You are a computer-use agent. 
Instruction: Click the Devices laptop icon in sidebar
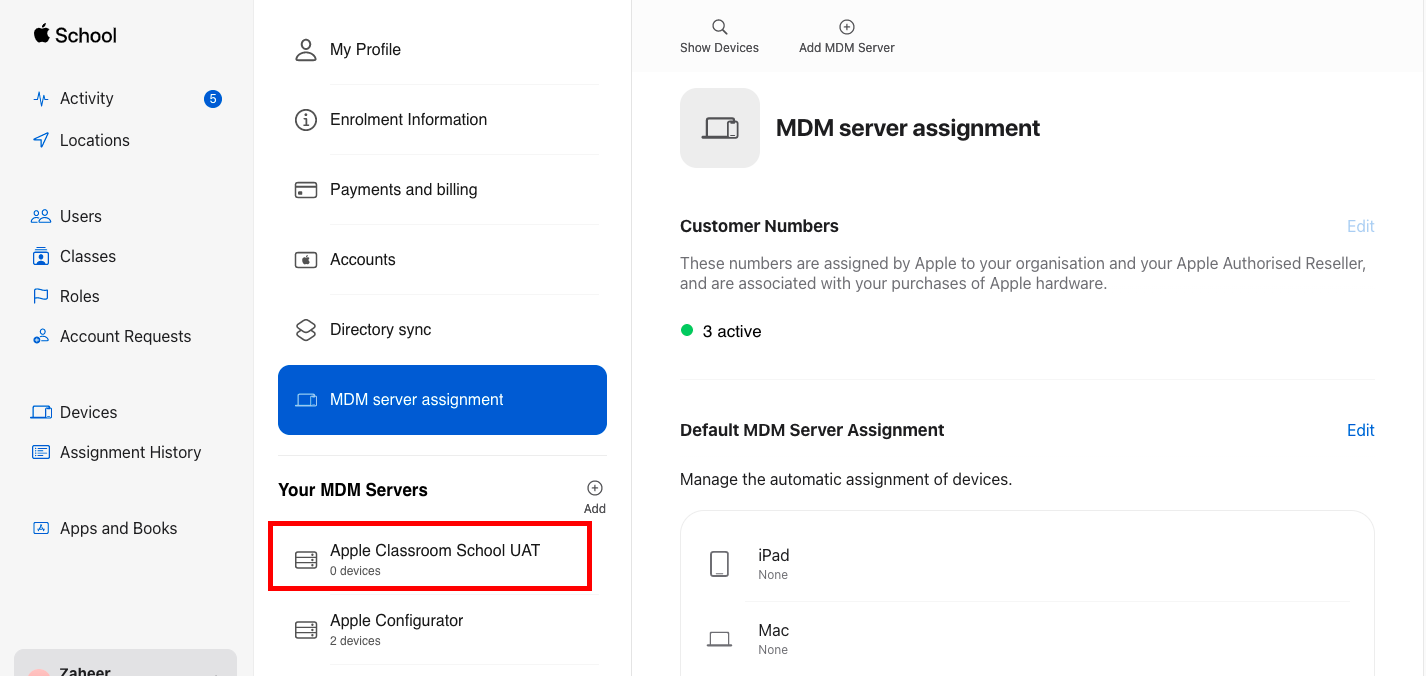click(x=41, y=412)
